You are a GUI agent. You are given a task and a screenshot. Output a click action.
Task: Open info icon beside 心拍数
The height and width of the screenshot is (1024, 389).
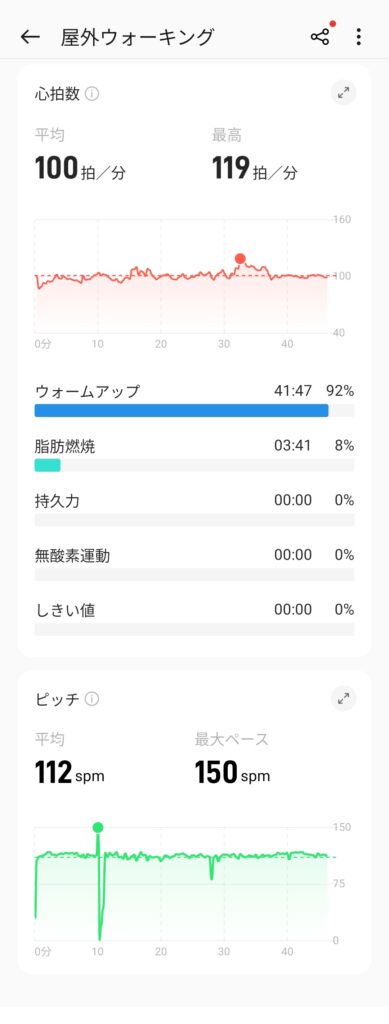coord(92,94)
